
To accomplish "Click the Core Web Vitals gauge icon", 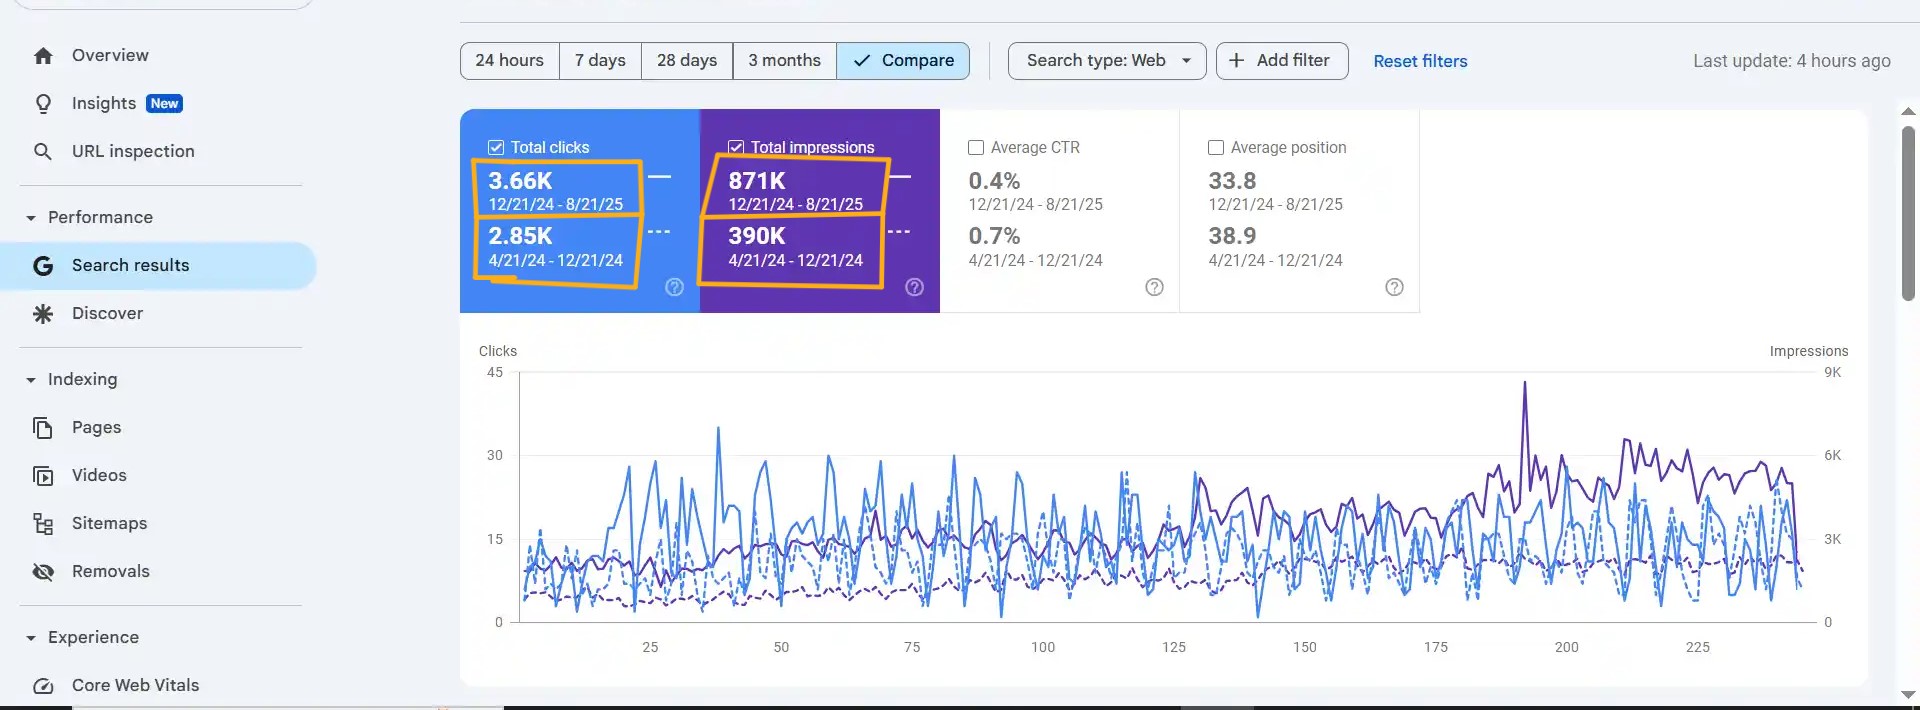I will pyautogui.click(x=43, y=686).
